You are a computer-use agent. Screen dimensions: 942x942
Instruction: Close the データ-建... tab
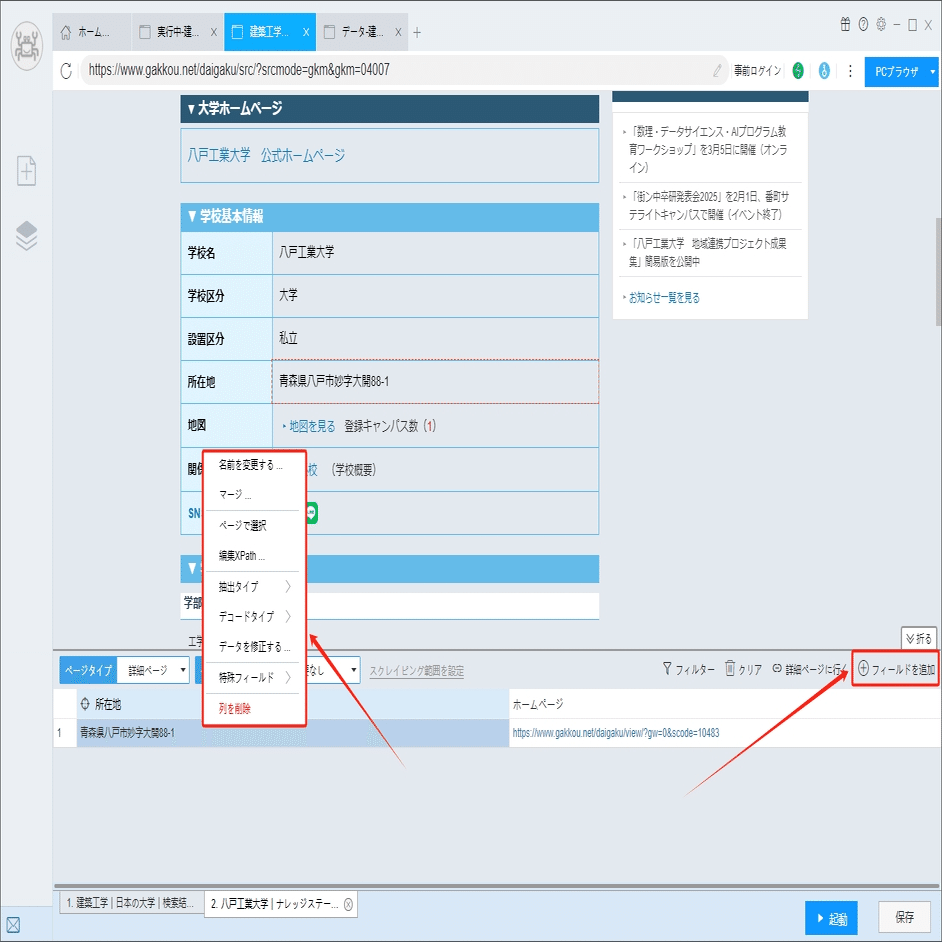(x=398, y=32)
